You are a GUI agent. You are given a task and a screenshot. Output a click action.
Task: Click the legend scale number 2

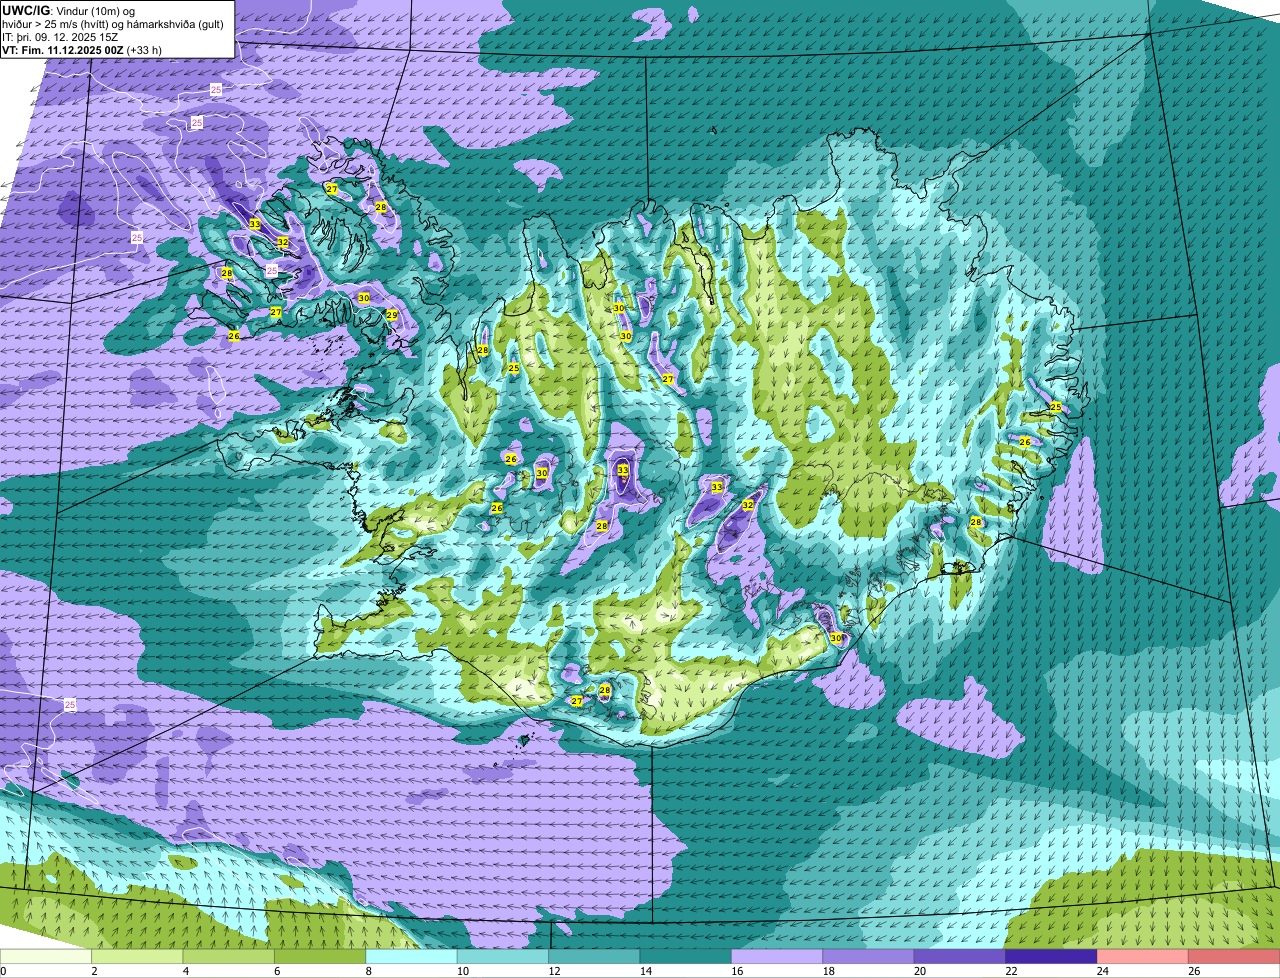pos(94,971)
